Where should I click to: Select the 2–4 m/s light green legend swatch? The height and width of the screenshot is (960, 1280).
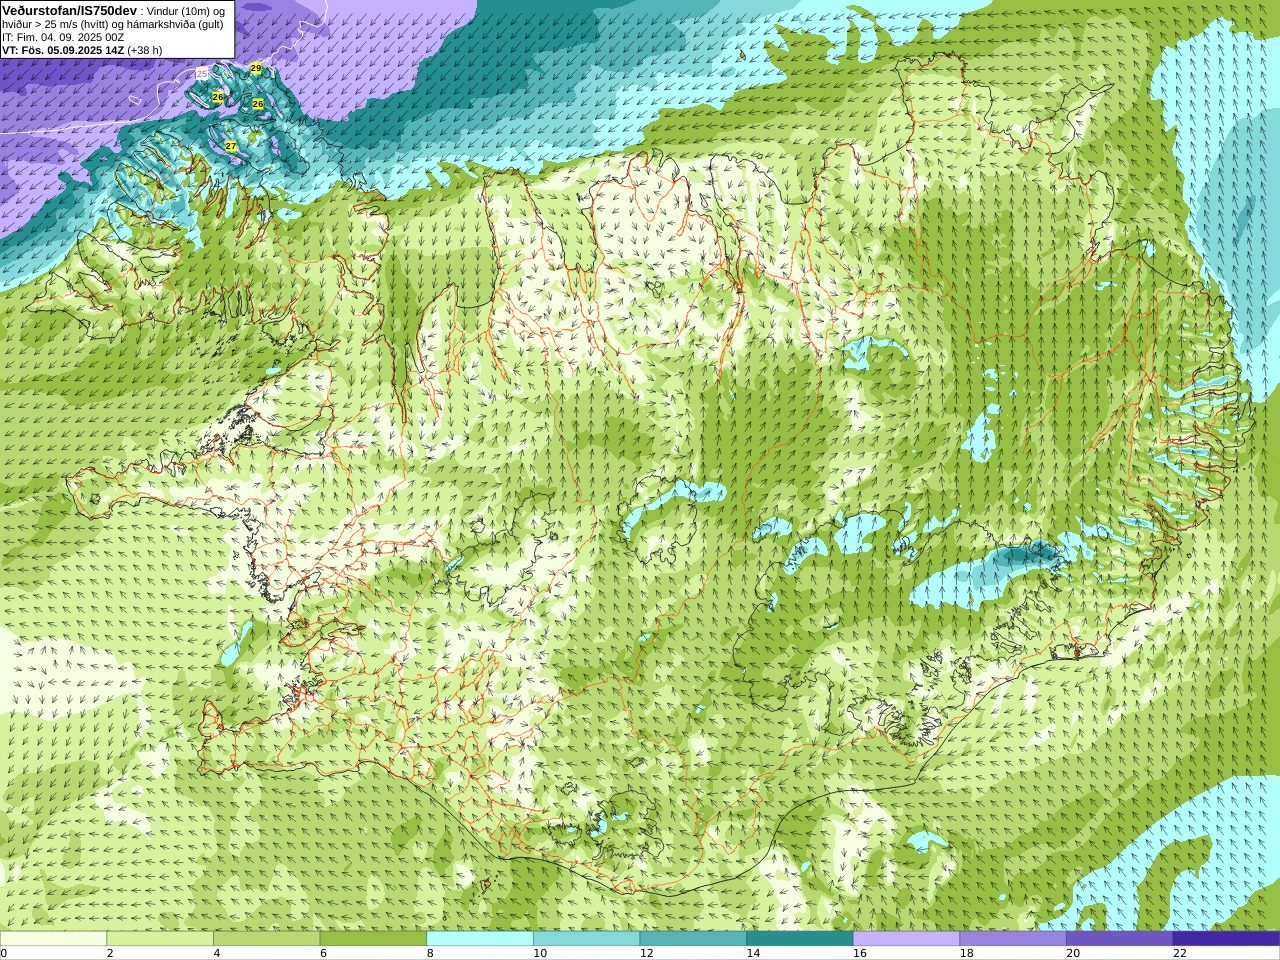coord(160,939)
